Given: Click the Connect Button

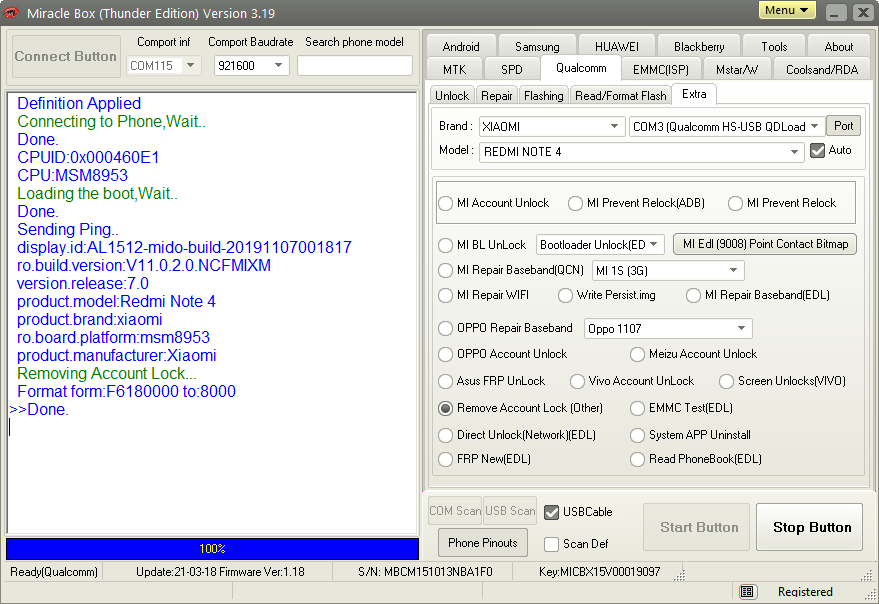Looking at the screenshot, I should coord(66,56).
